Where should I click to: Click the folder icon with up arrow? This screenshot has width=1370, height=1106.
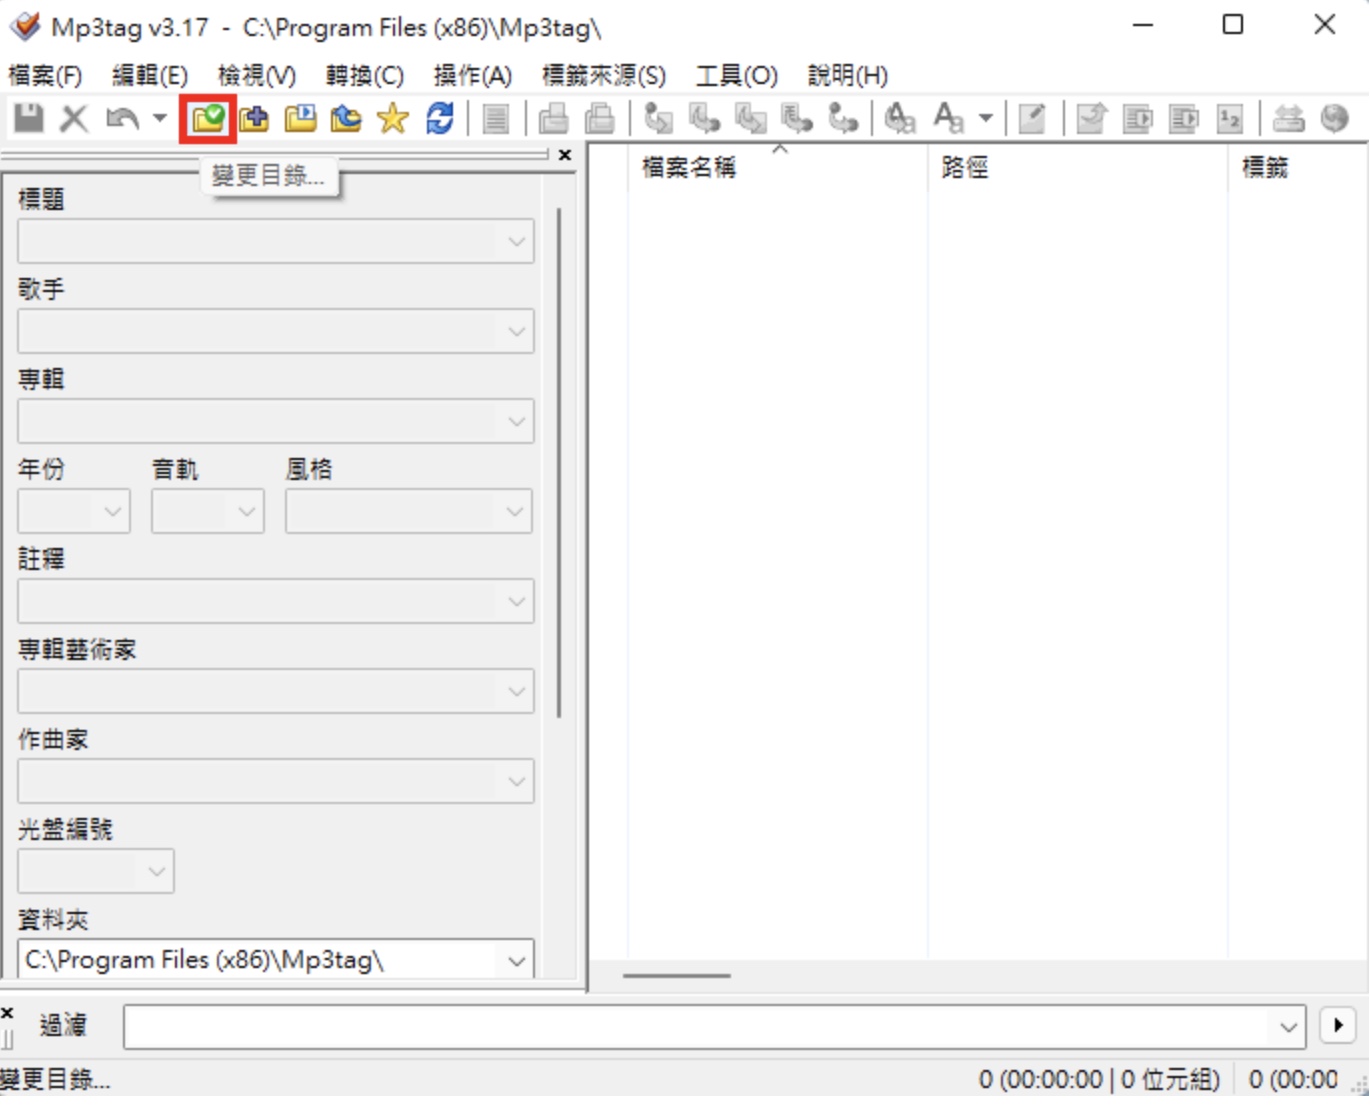[346, 119]
